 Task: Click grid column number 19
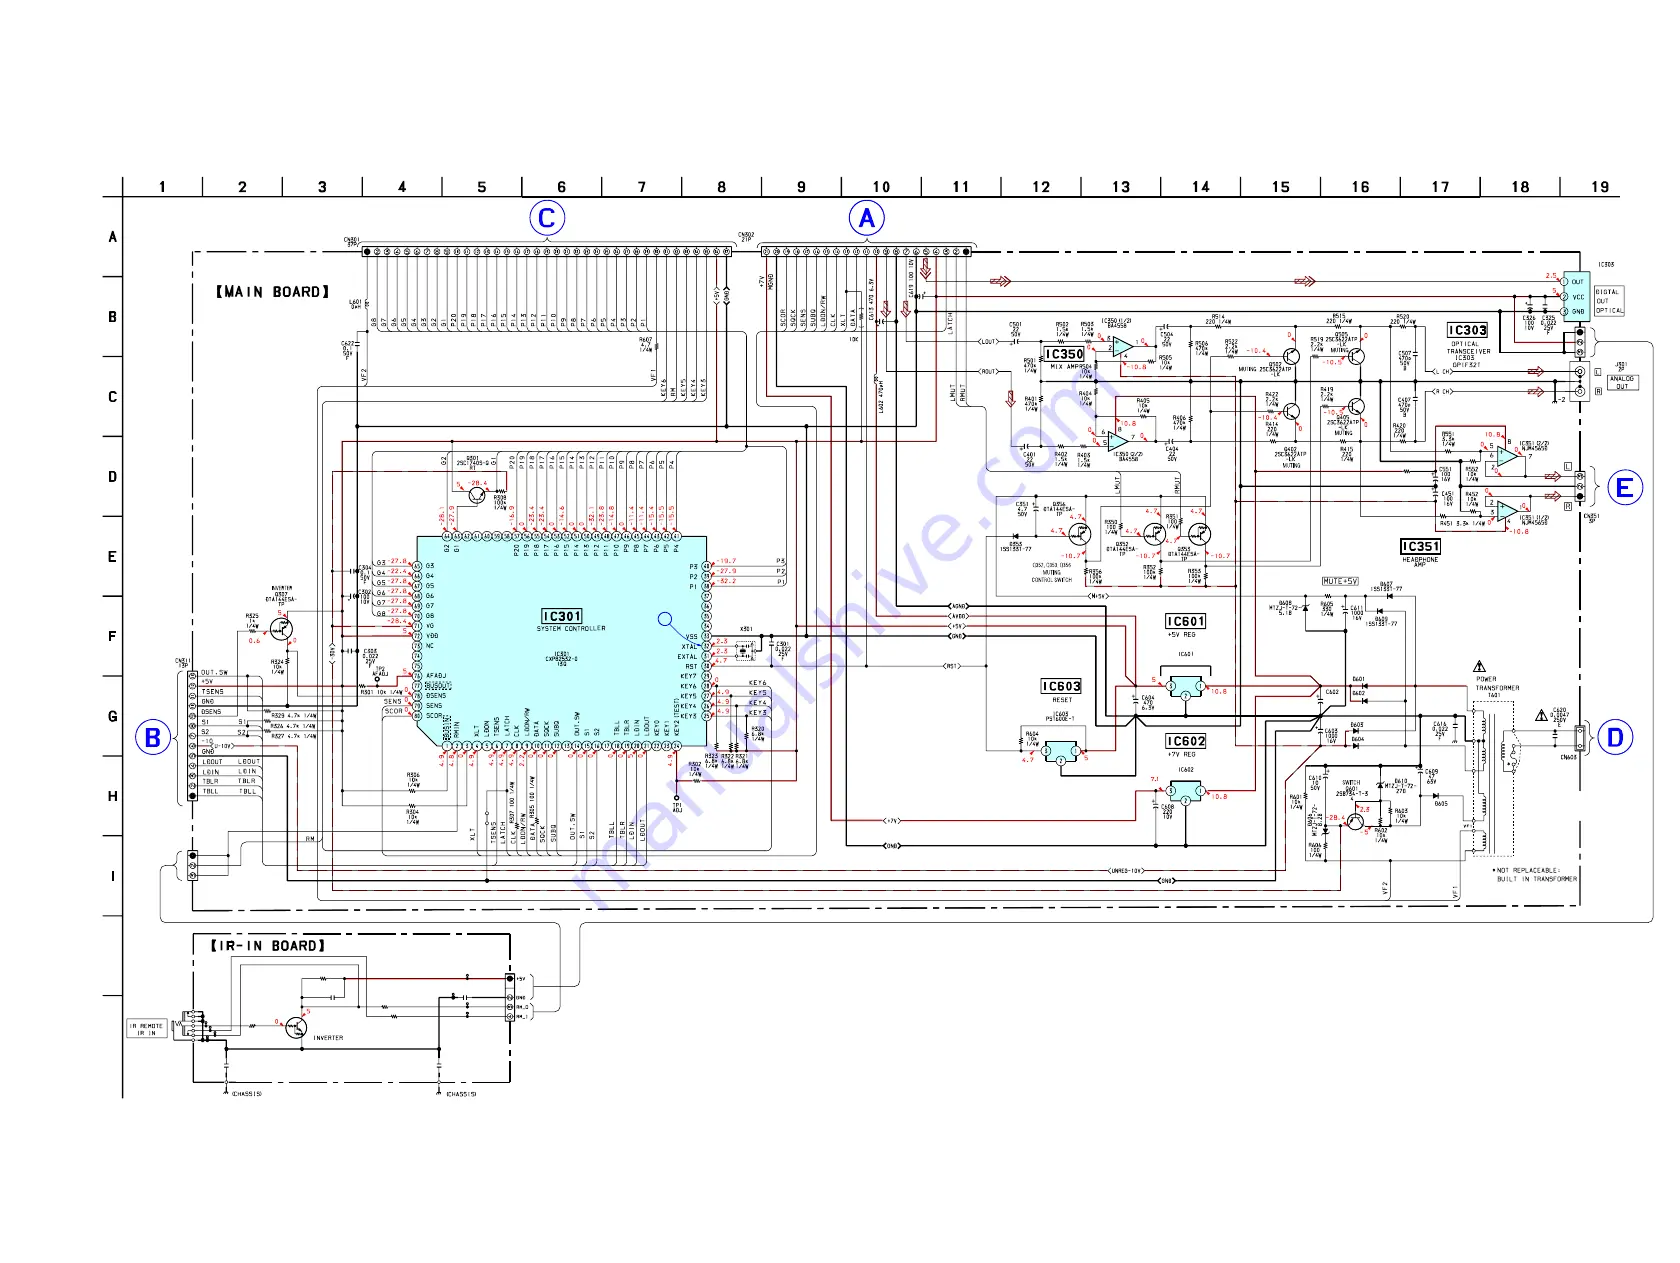pos(1600,187)
